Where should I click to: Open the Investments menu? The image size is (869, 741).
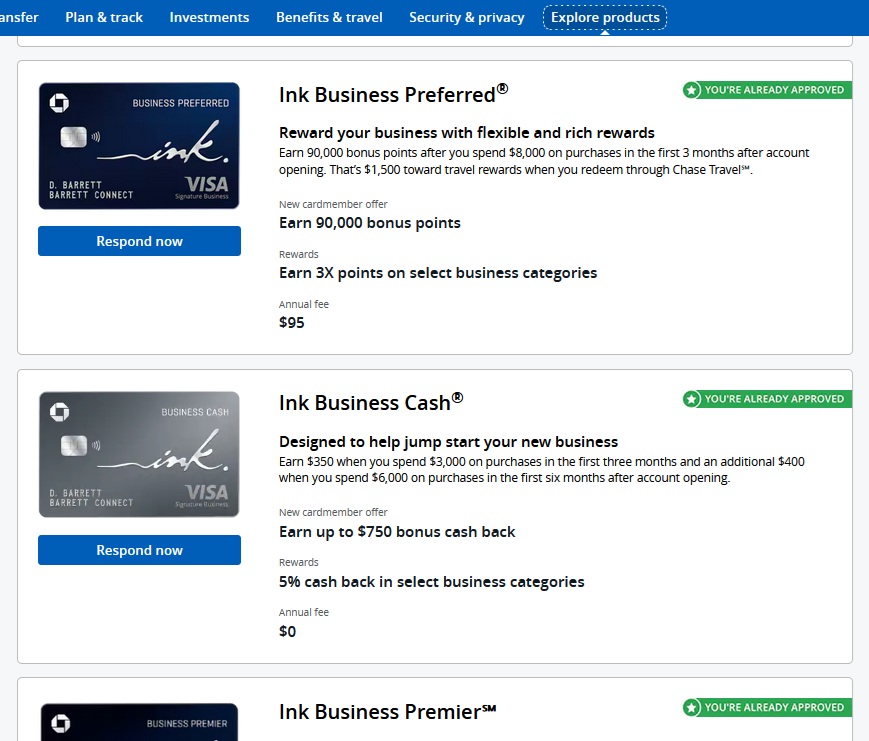tap(209, 17)
